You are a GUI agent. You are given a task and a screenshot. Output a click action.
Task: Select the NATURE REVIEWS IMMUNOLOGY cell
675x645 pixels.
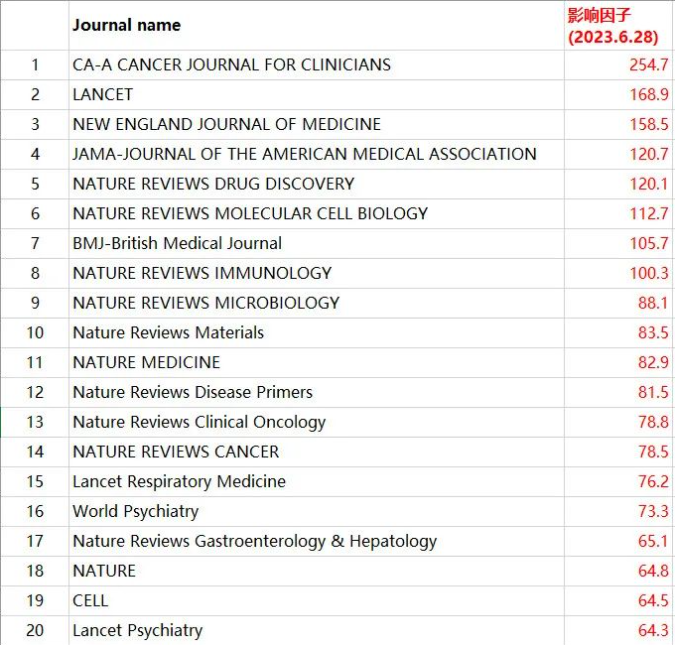(x=316, y=273)
